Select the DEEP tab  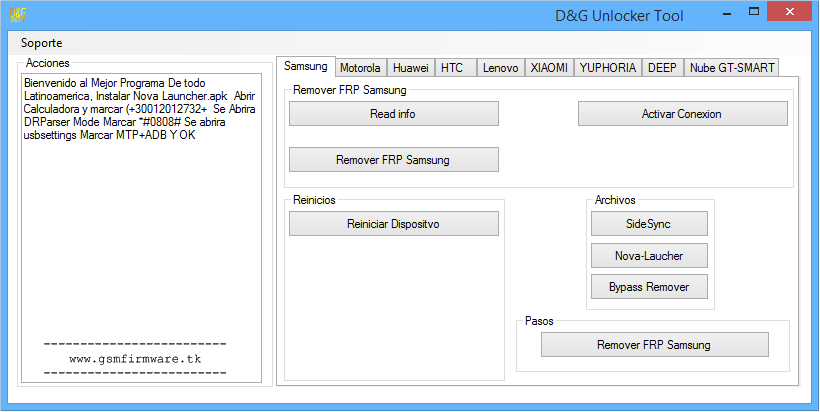pos(663,68)
